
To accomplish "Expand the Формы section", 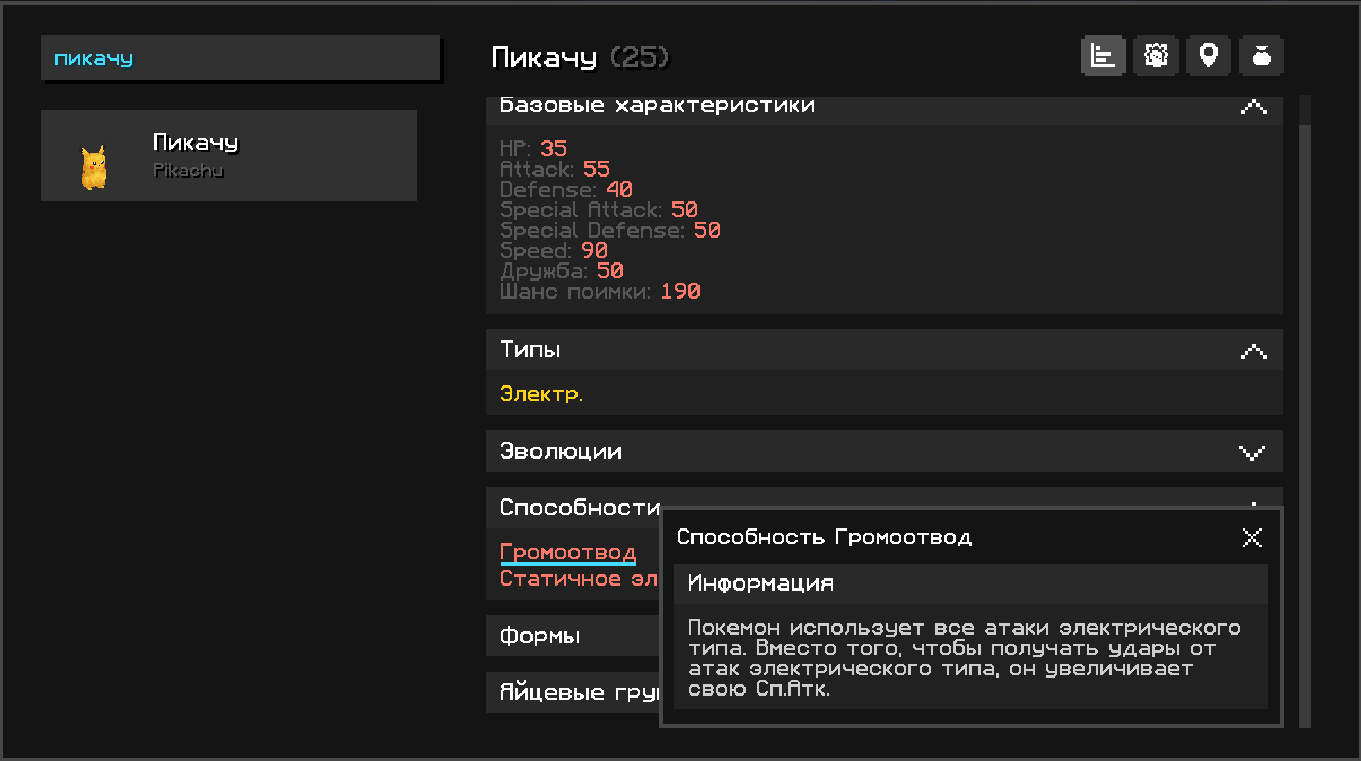I will coord(573,636).
